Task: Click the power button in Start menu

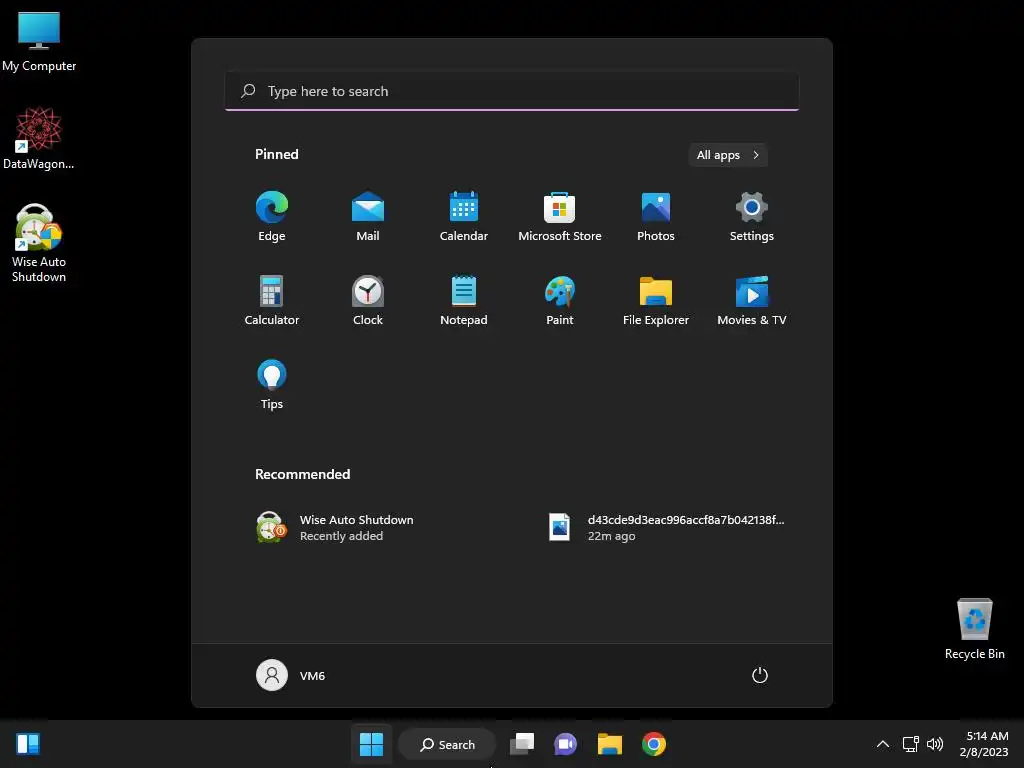Action: click(x=760, y=675)
